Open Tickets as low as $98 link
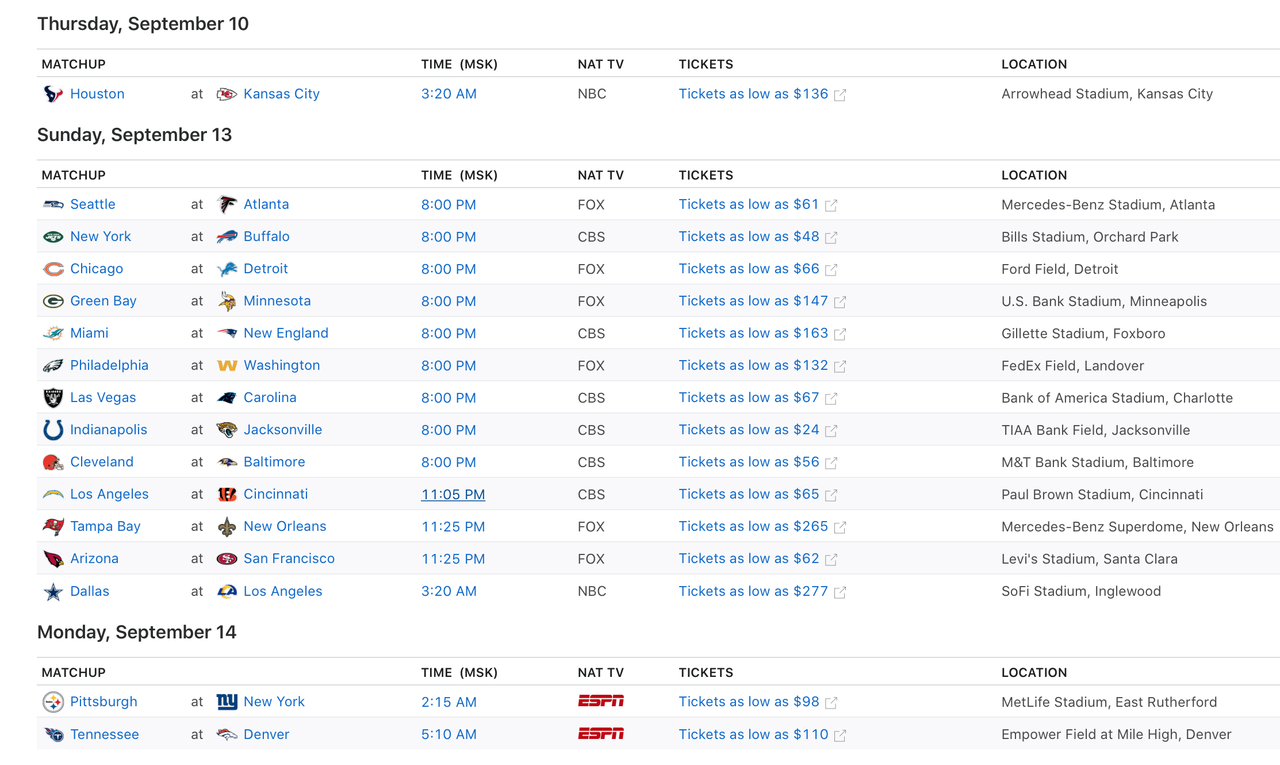Screen dimensions: 1280x765 tap(749, 702)
